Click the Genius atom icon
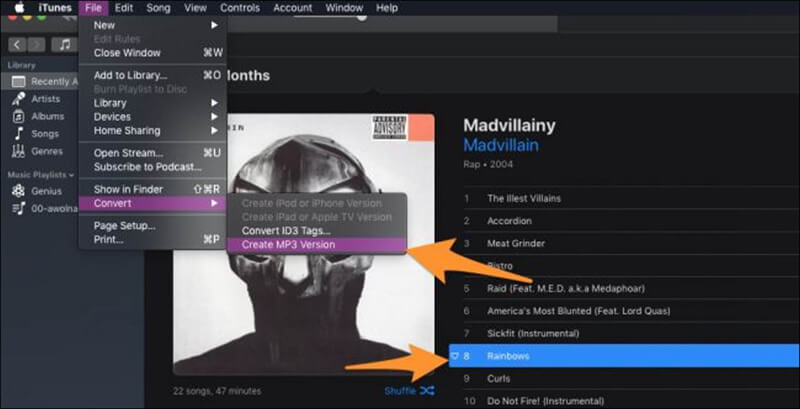 (x=18, y=191)
